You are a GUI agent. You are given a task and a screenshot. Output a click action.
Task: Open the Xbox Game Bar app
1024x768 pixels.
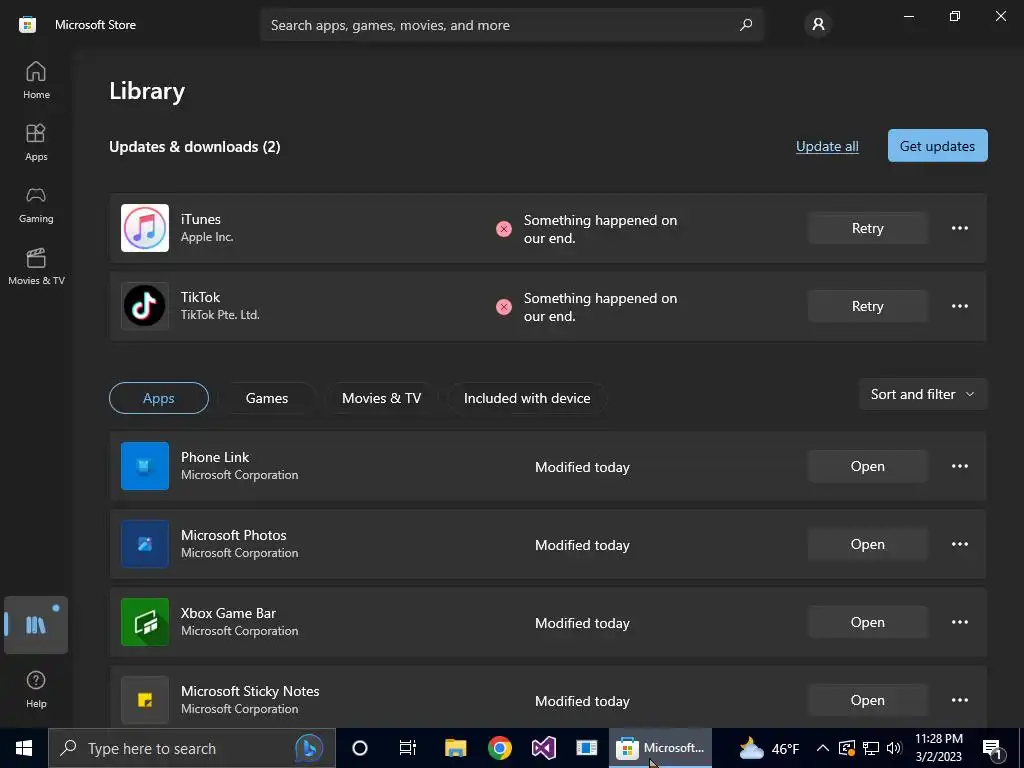click(867, 622)
